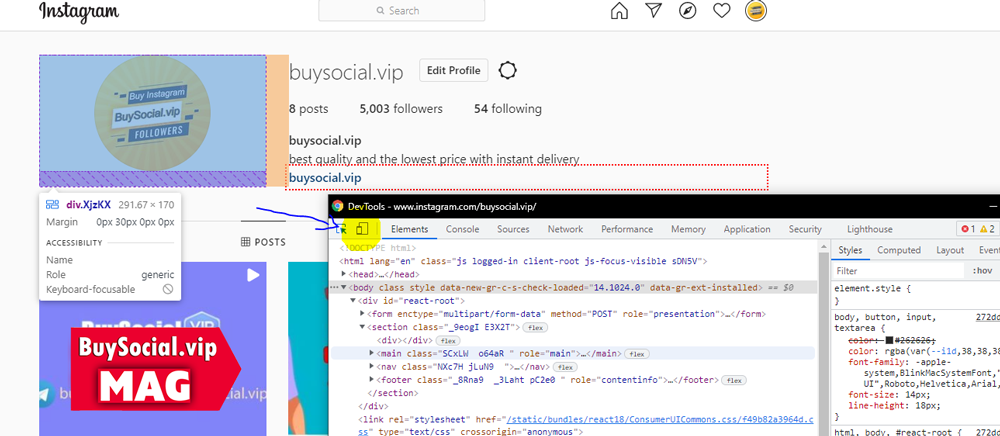This screenshot has width=1000, height=436.
Task: Open Network tab
Action: (x=565, y=229)
